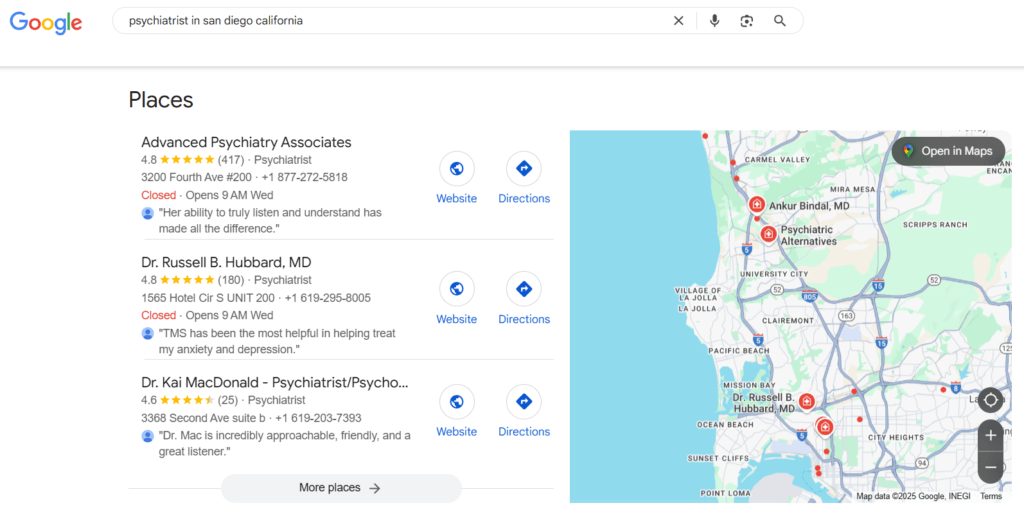Click Closed status under Dr. Russell B. Hubbard
The width and height of the screenshot is (1024, 519).
pos(159,315)
